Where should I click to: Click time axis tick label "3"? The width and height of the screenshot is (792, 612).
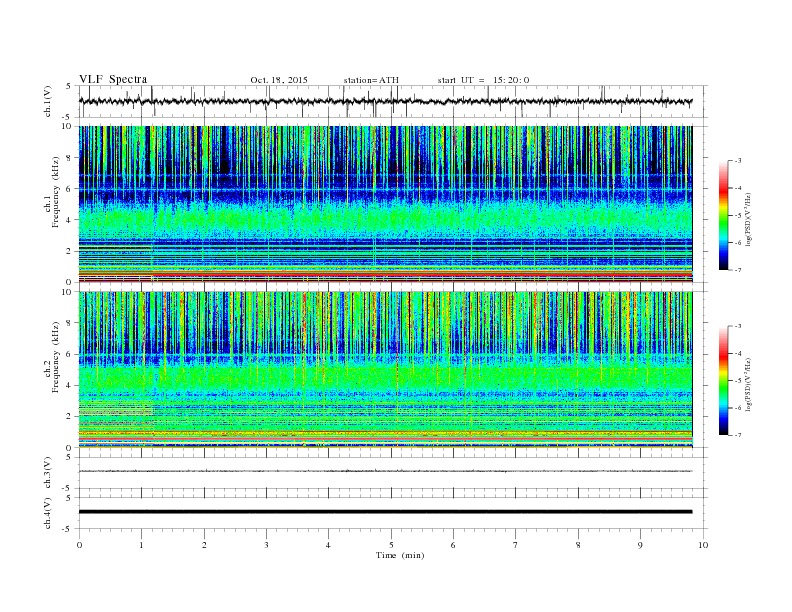[266, 545]
